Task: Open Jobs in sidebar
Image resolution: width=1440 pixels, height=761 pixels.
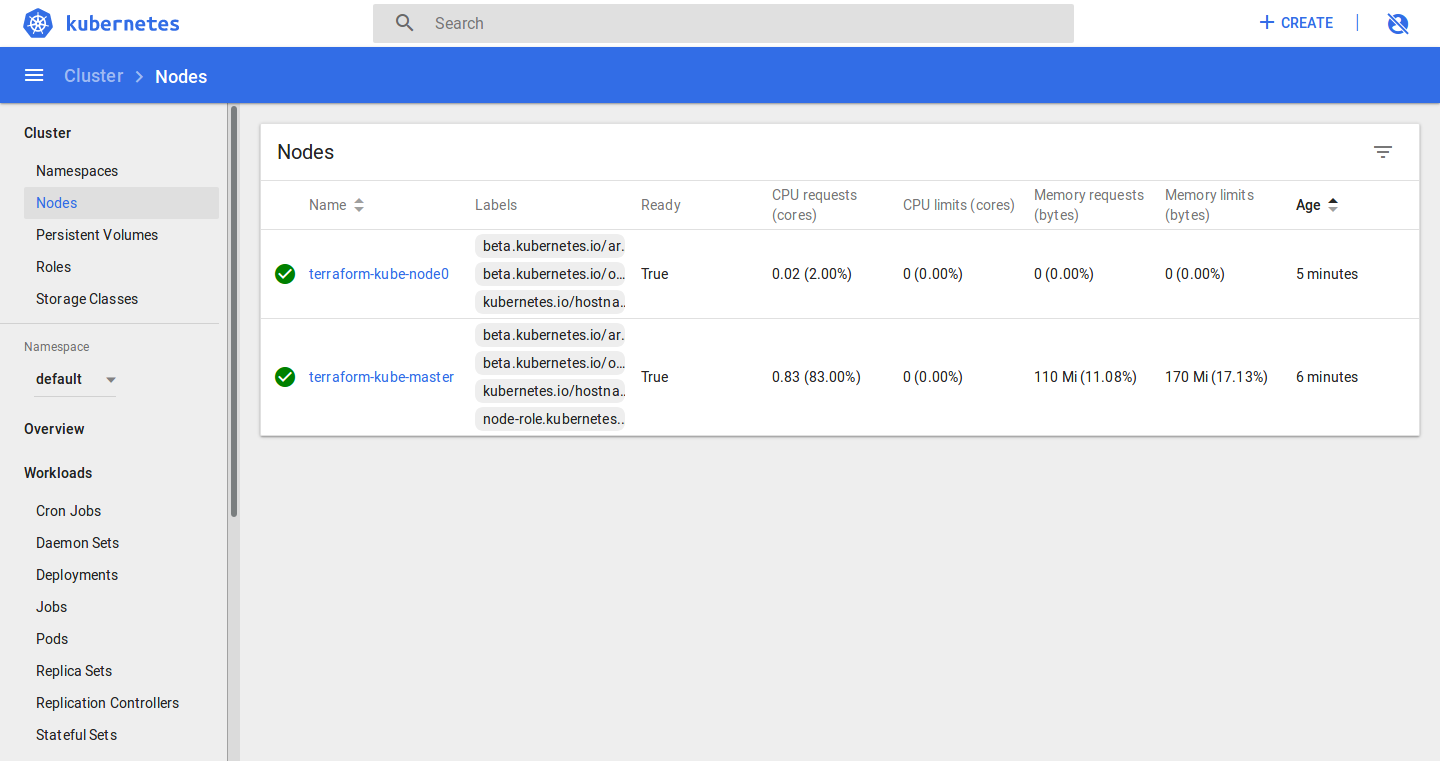Action: point(52,607)
